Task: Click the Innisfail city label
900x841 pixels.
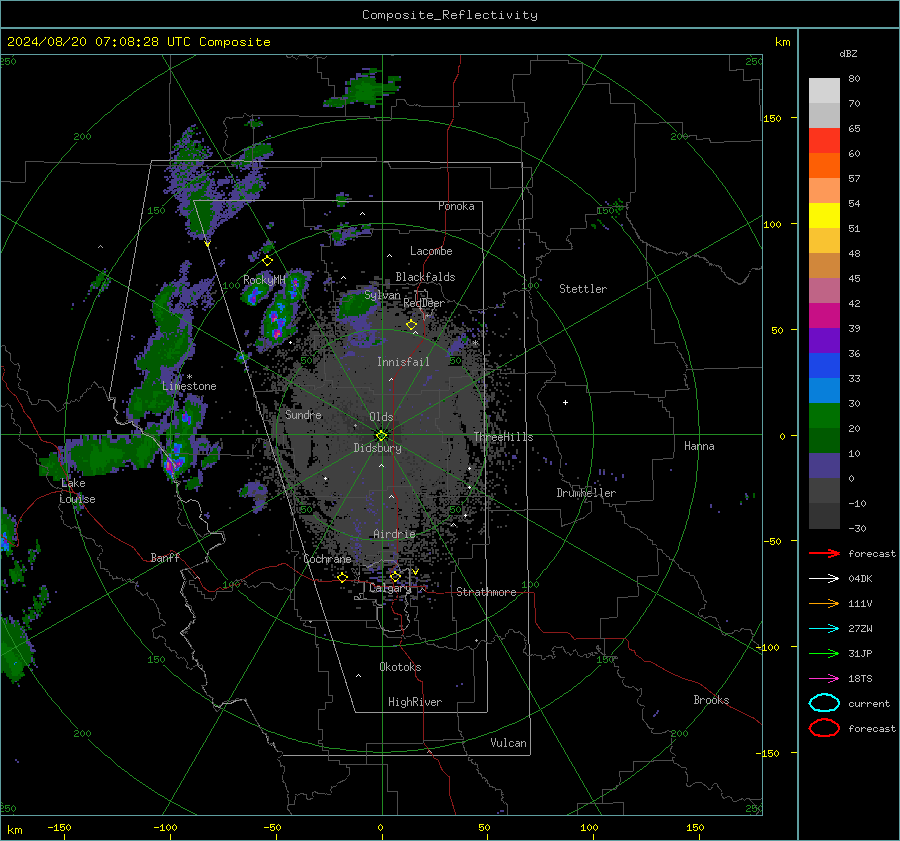Action: (403, 362)
